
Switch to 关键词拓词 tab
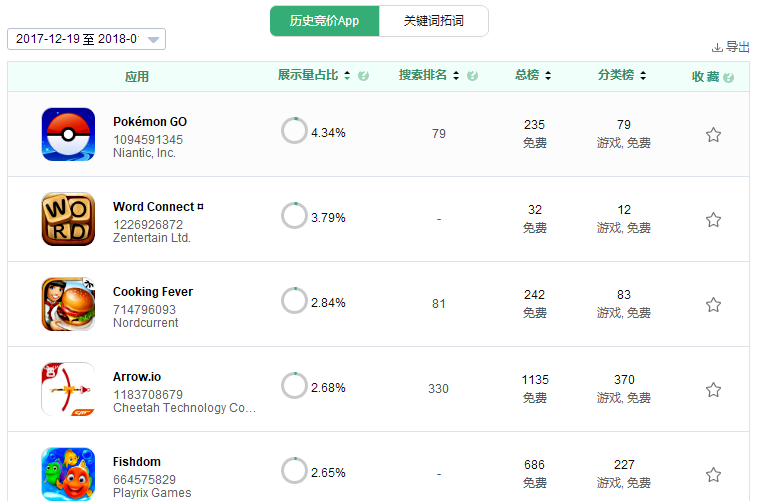[x=433, y=21]
